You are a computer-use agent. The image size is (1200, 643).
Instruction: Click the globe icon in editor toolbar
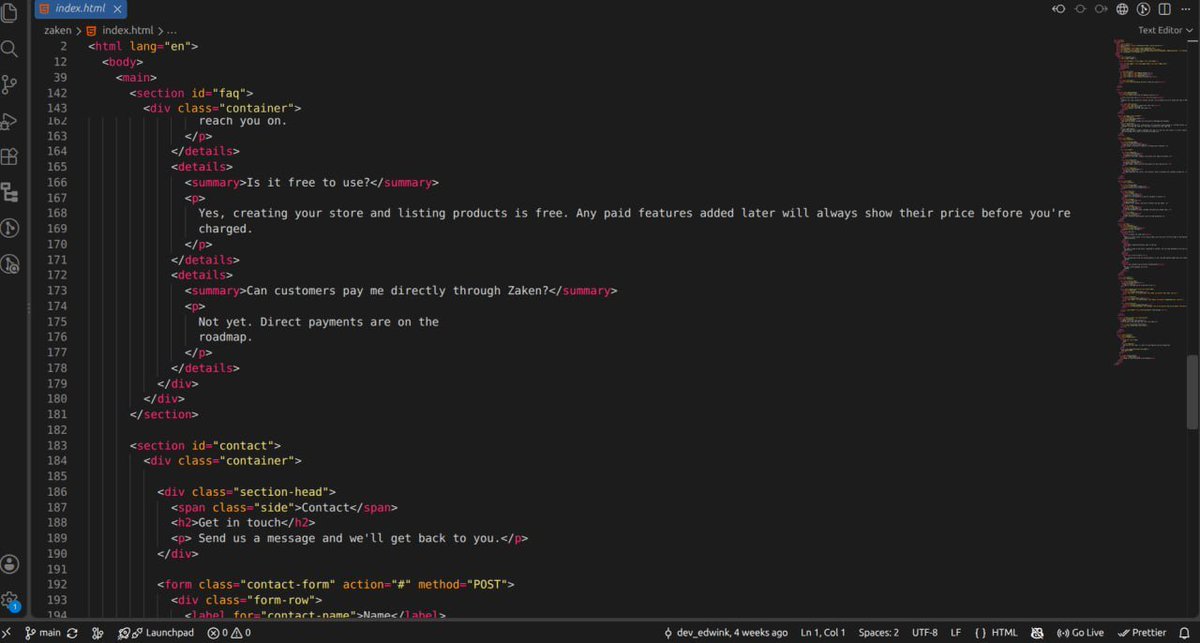1122,9
